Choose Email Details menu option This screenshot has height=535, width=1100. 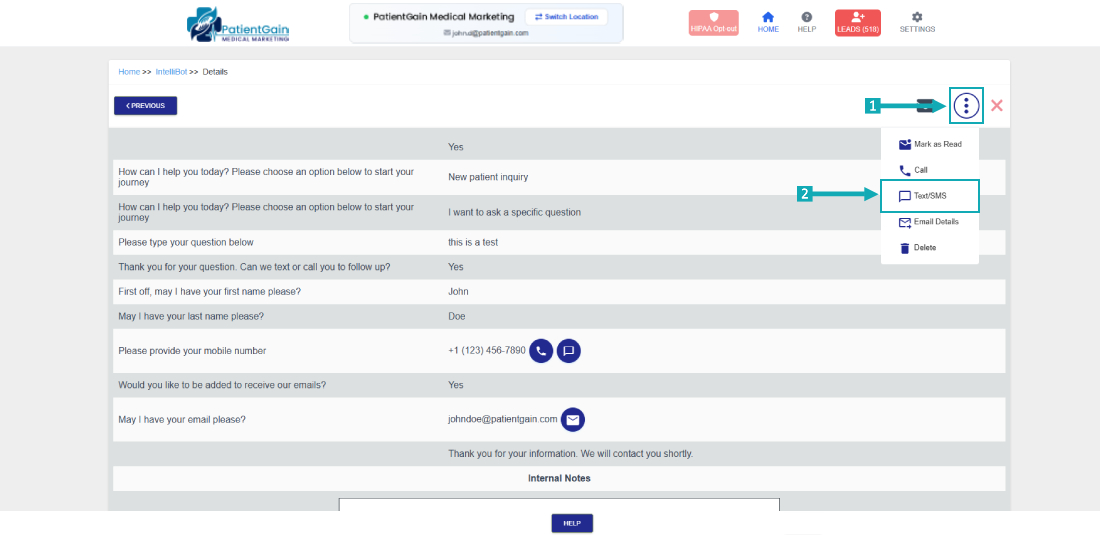click(x=930, y=222)
